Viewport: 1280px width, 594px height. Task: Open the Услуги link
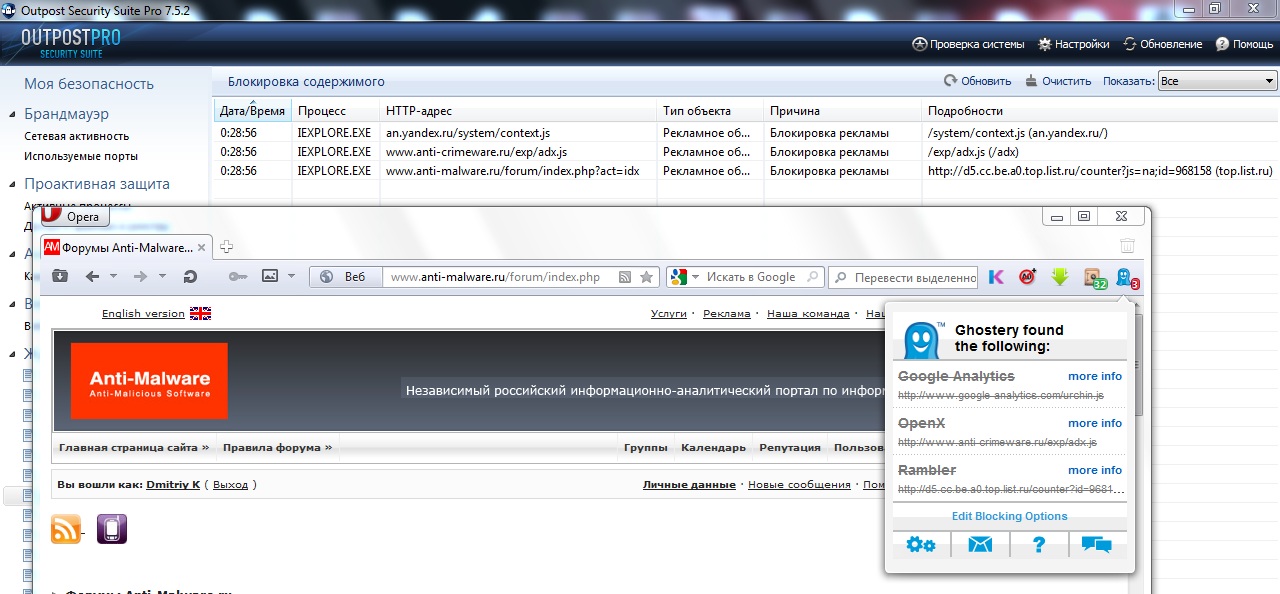669,313
